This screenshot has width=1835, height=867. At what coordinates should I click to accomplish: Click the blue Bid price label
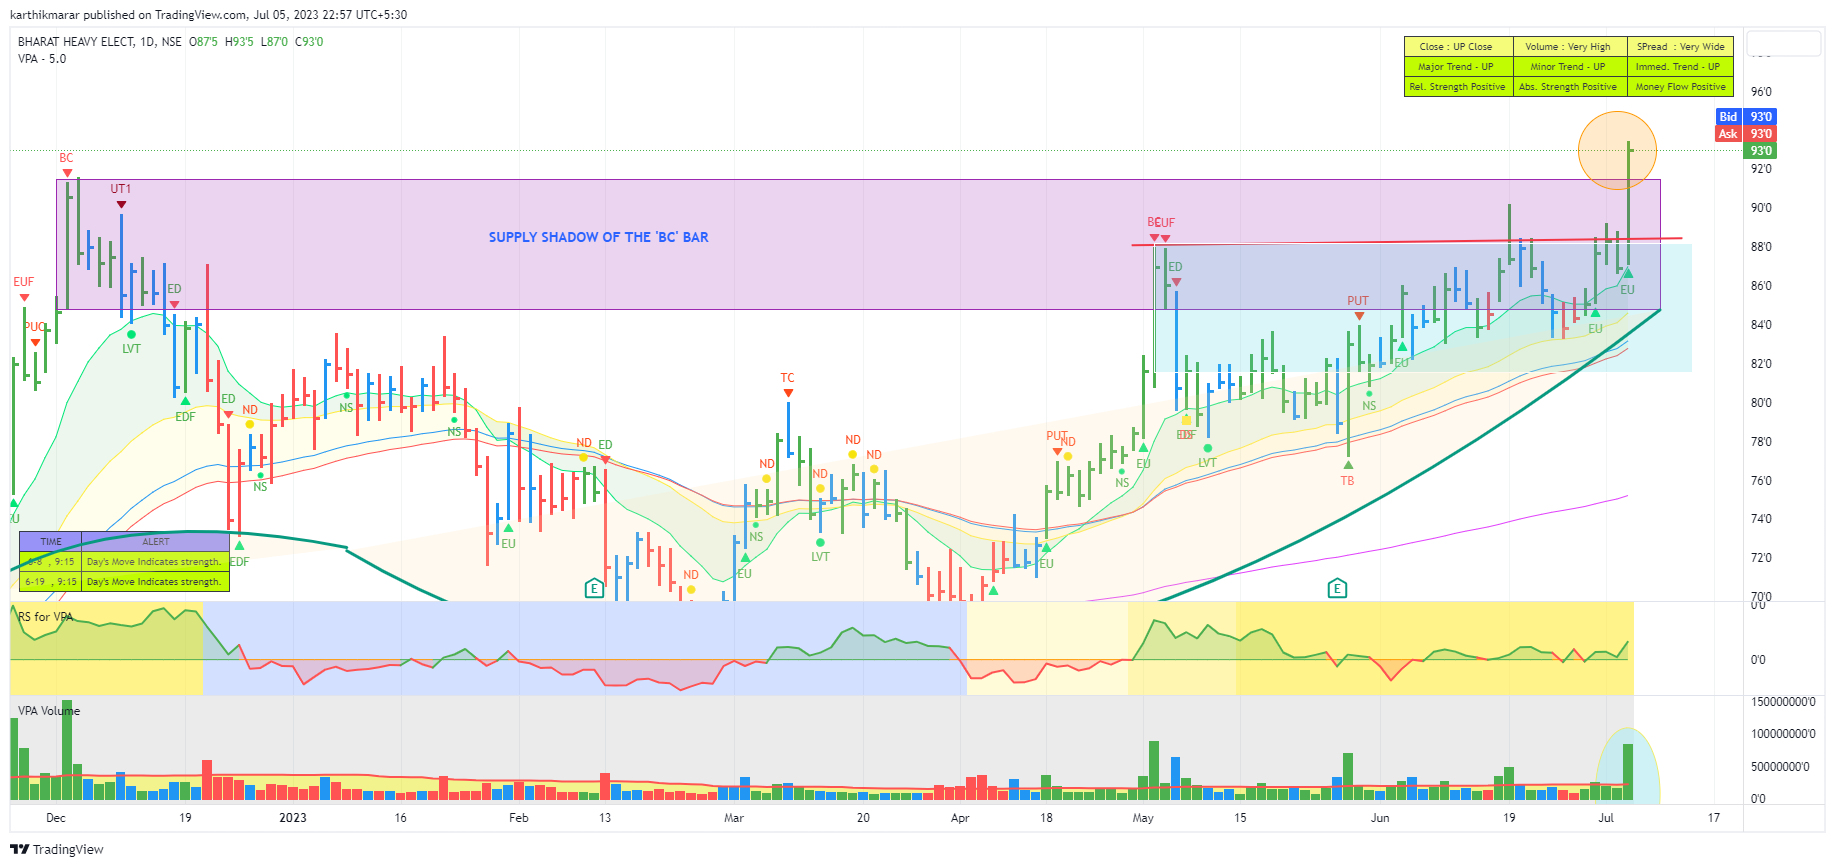[1745, 117]
